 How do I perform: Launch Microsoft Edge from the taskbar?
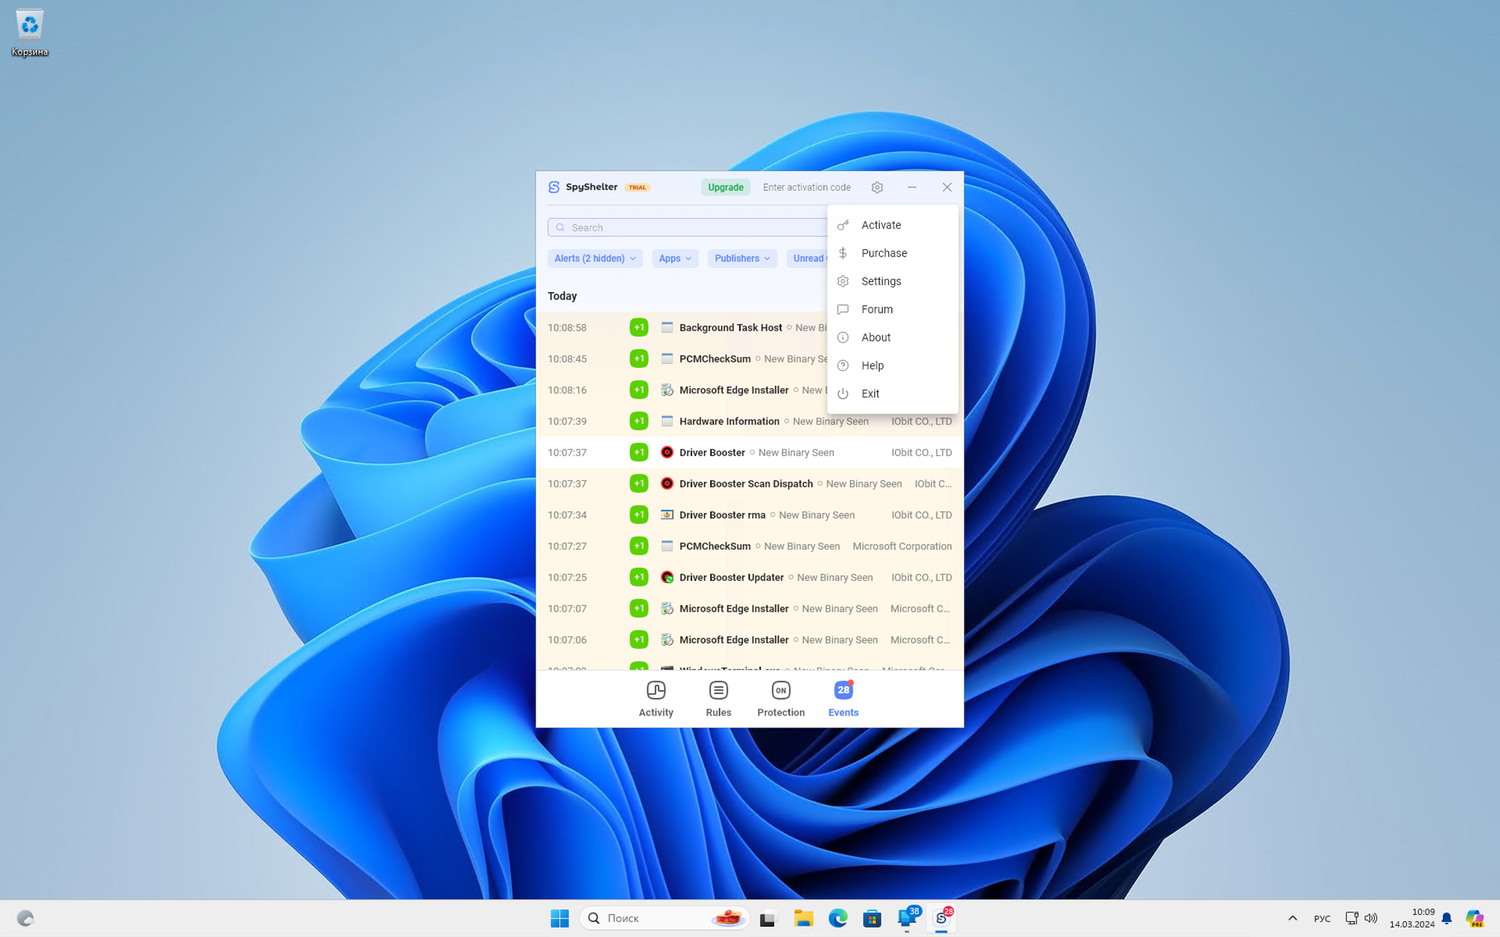click(x=838, y=918)
